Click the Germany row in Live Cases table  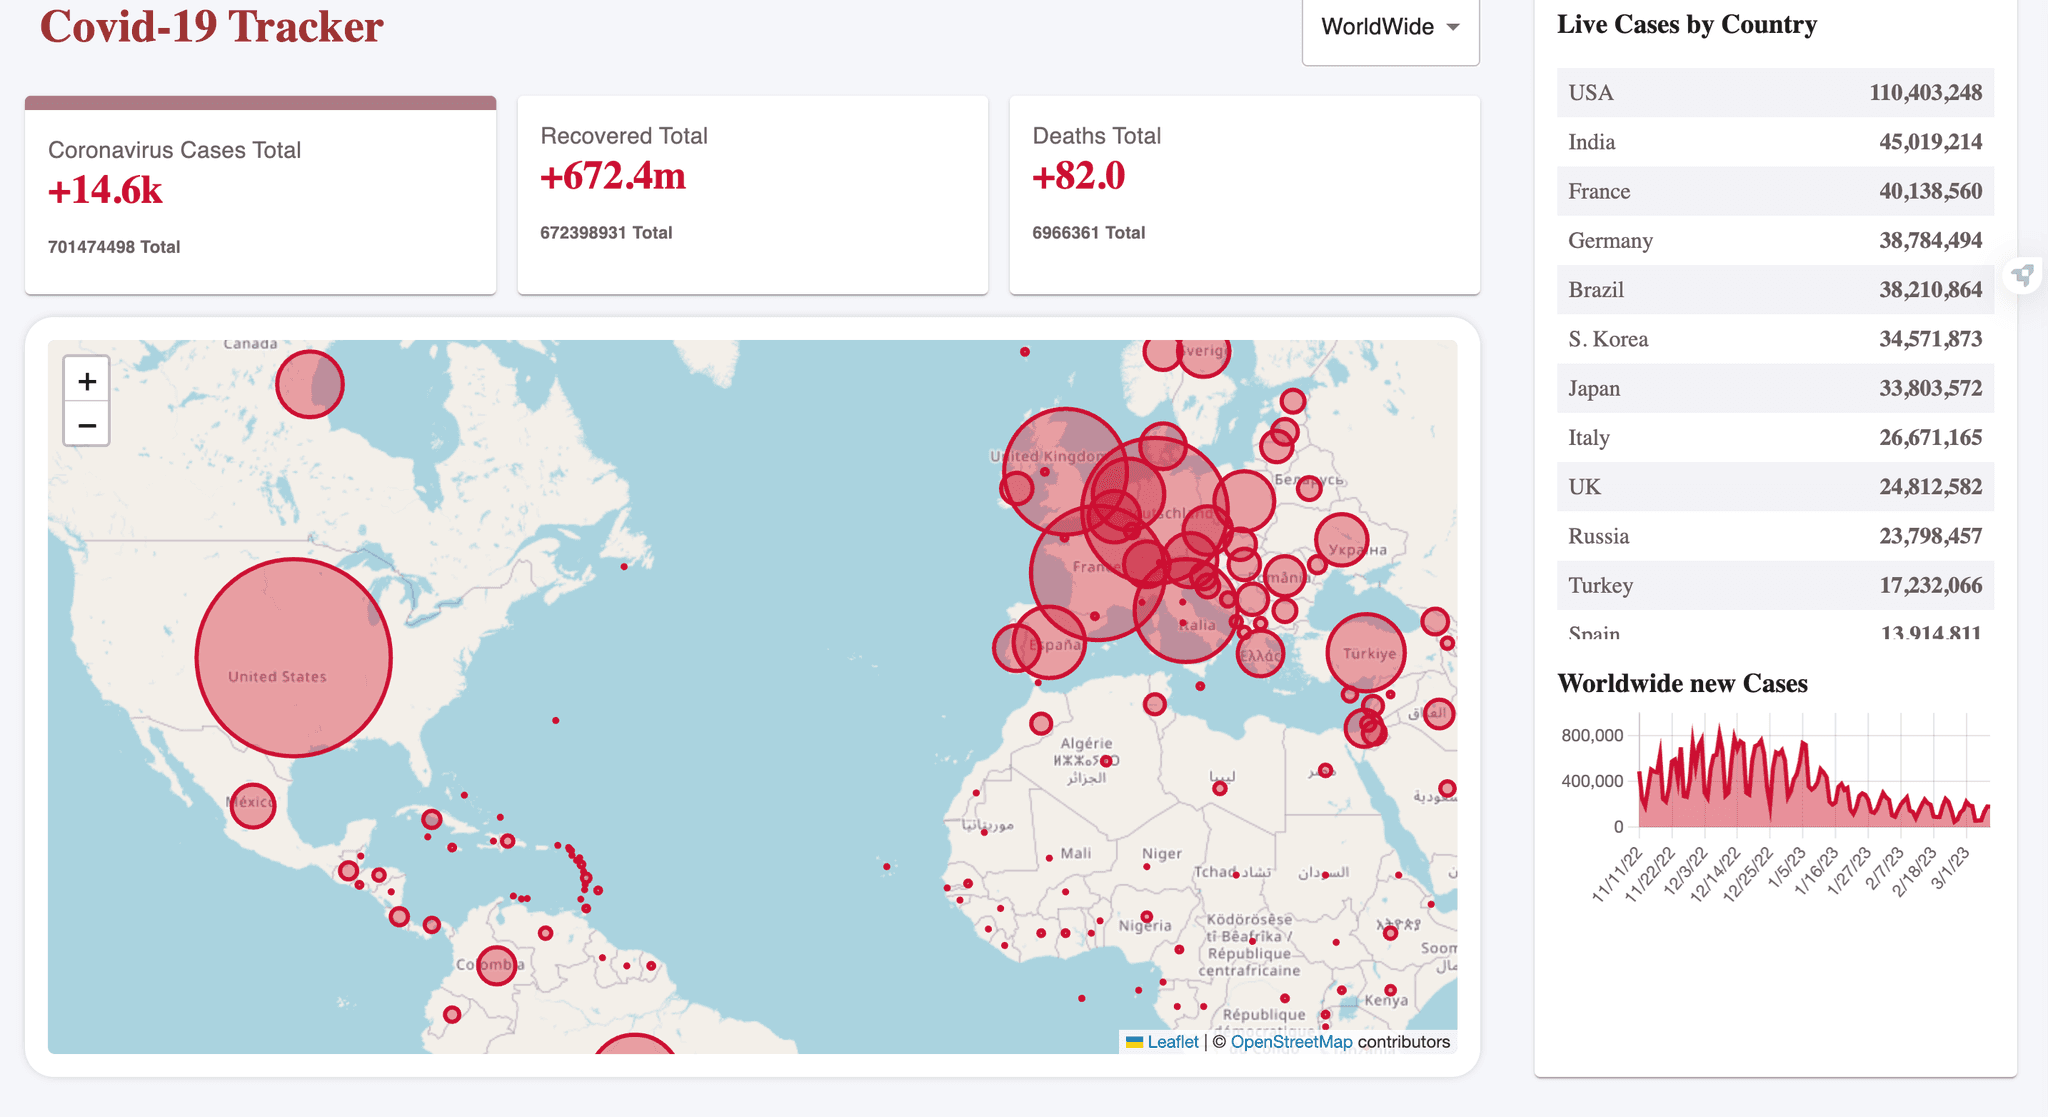coord(1774,241)
